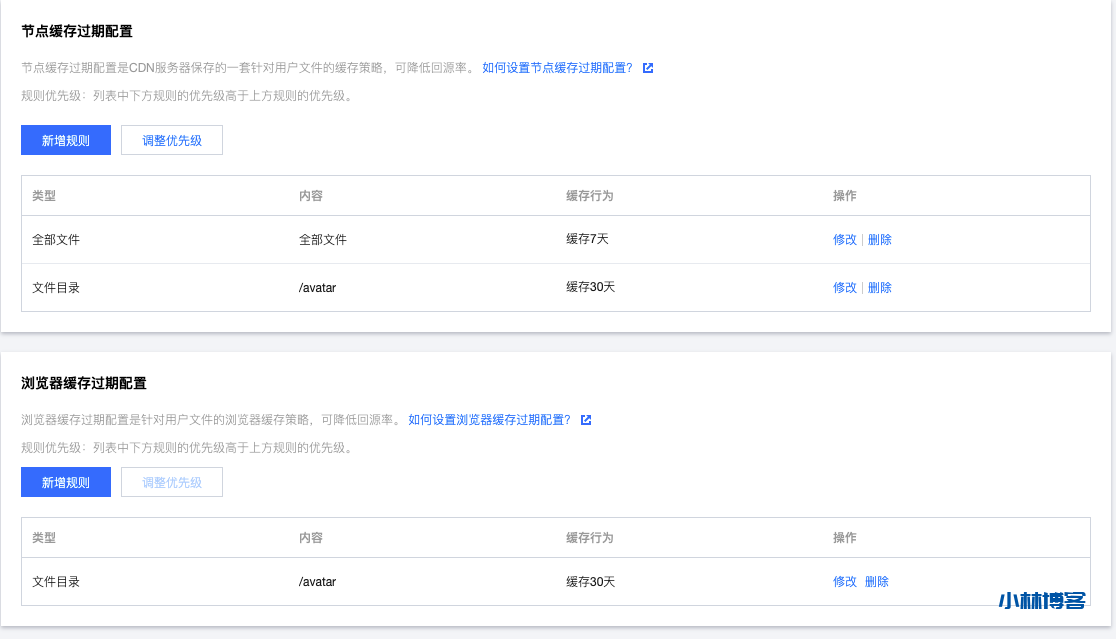Click the disabled 调整优先级 in browser cache section
This screenshot has width=1116, height=639.
click(171, 482)
